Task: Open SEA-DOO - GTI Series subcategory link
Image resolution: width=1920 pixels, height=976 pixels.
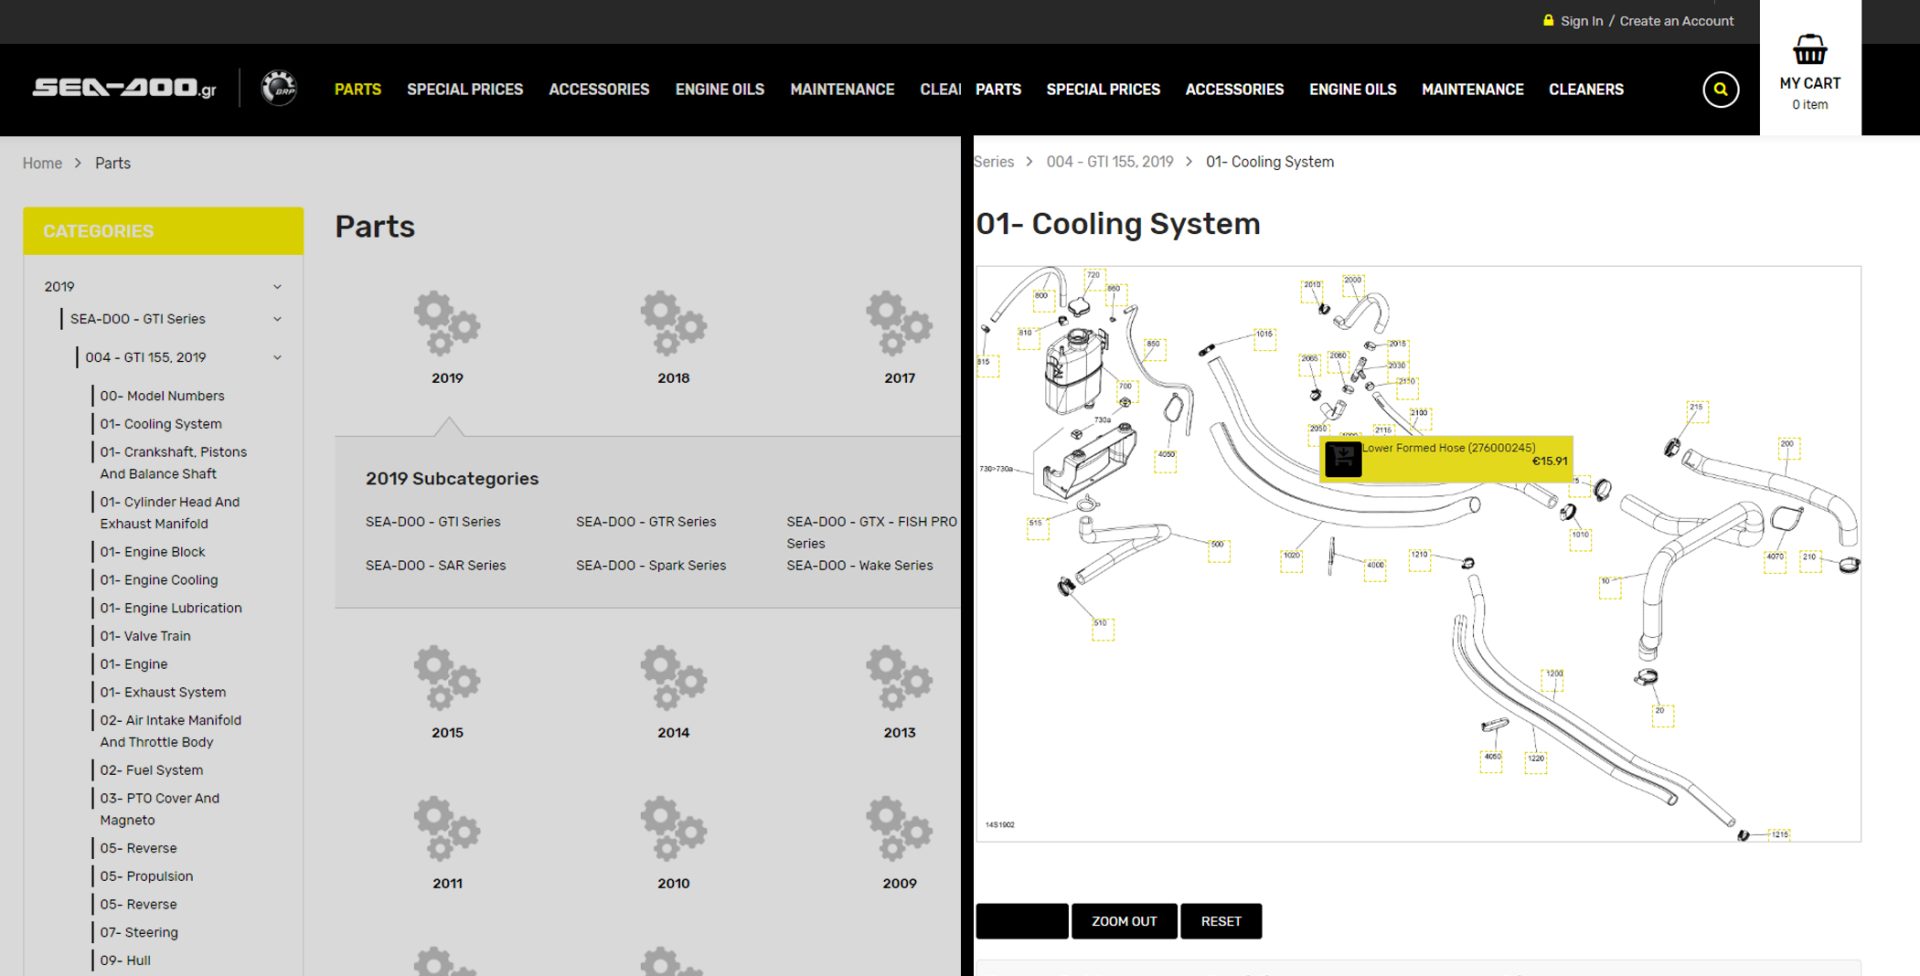Action: coord(433,522)
